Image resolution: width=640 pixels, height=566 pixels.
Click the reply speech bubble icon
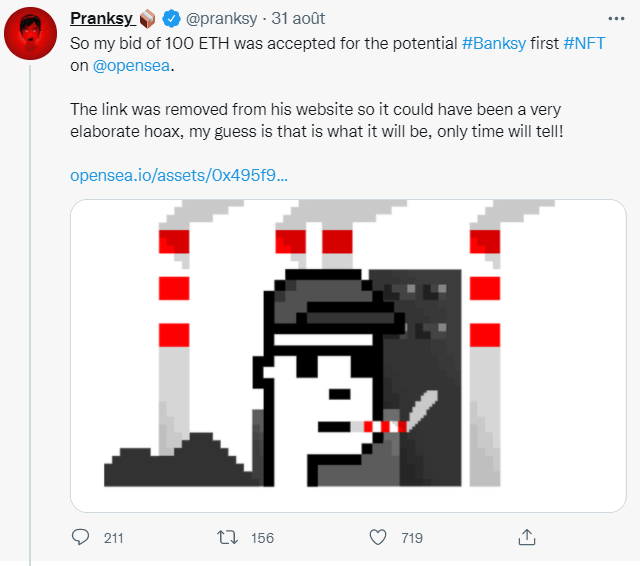point(82,538)
